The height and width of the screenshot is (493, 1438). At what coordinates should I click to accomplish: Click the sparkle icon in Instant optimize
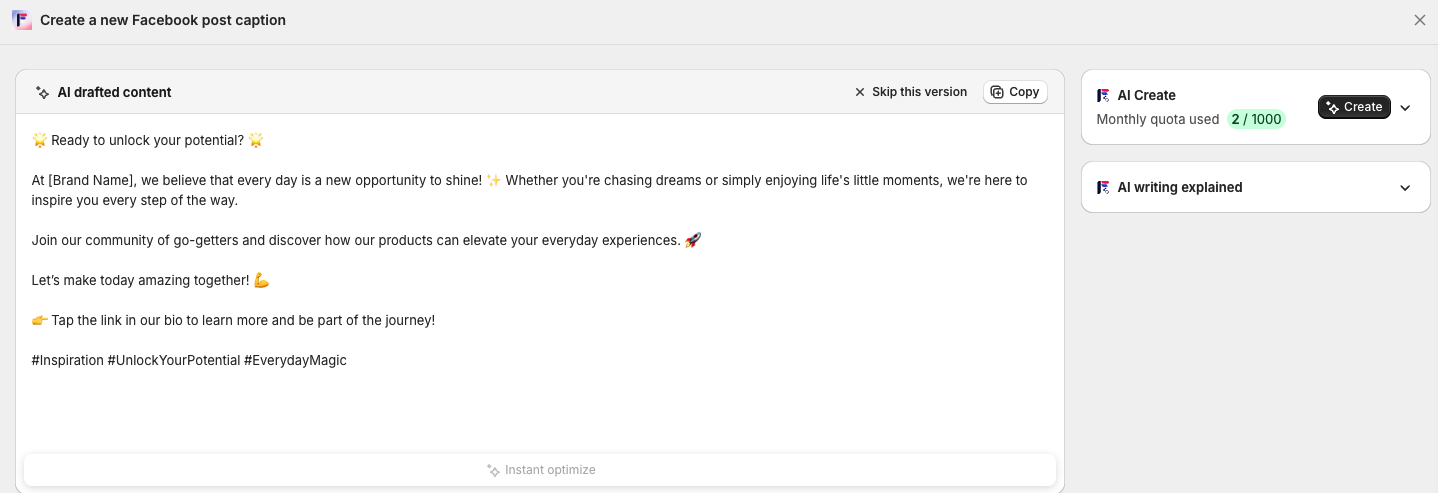coord(493,470)
